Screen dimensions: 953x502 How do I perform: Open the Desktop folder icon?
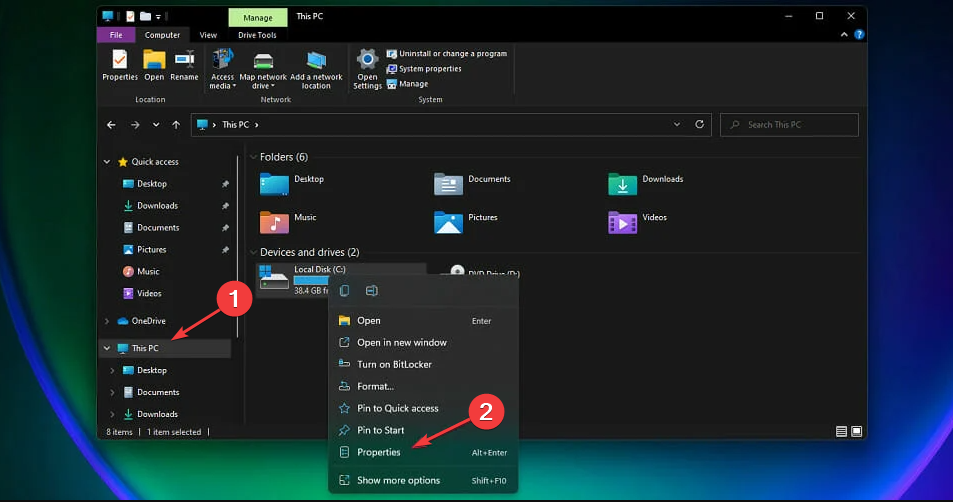(x=274, y=184)
